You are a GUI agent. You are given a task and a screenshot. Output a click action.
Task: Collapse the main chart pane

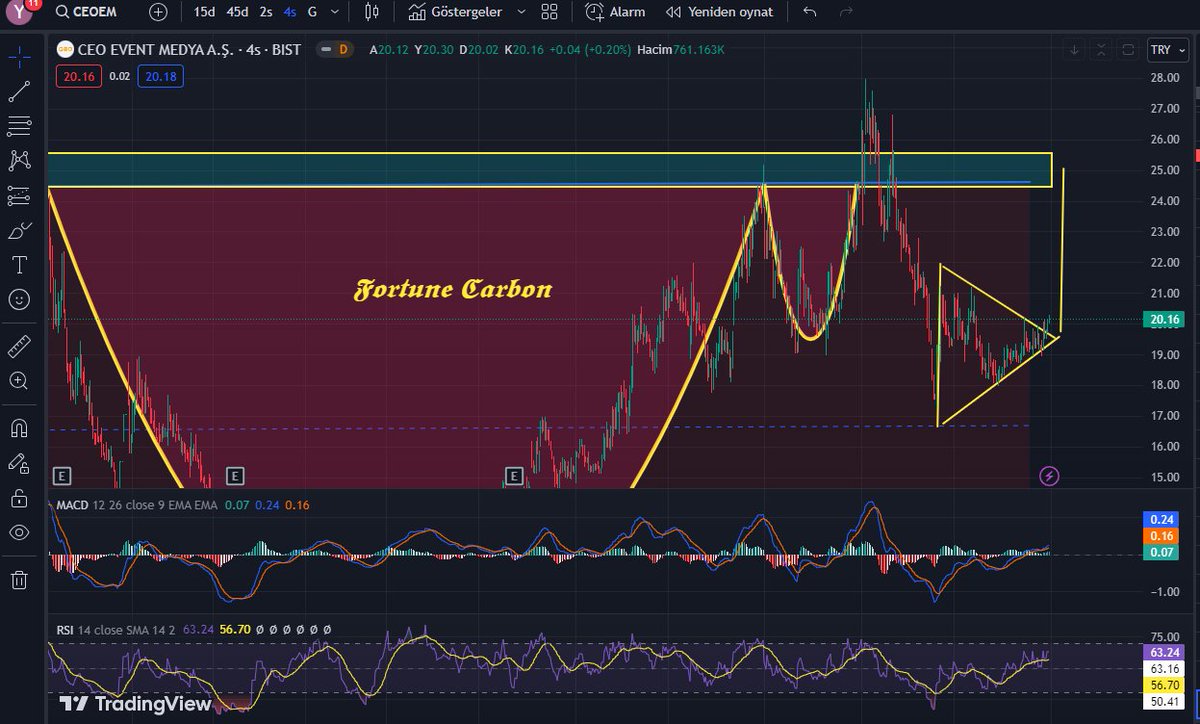point(1101,49)
